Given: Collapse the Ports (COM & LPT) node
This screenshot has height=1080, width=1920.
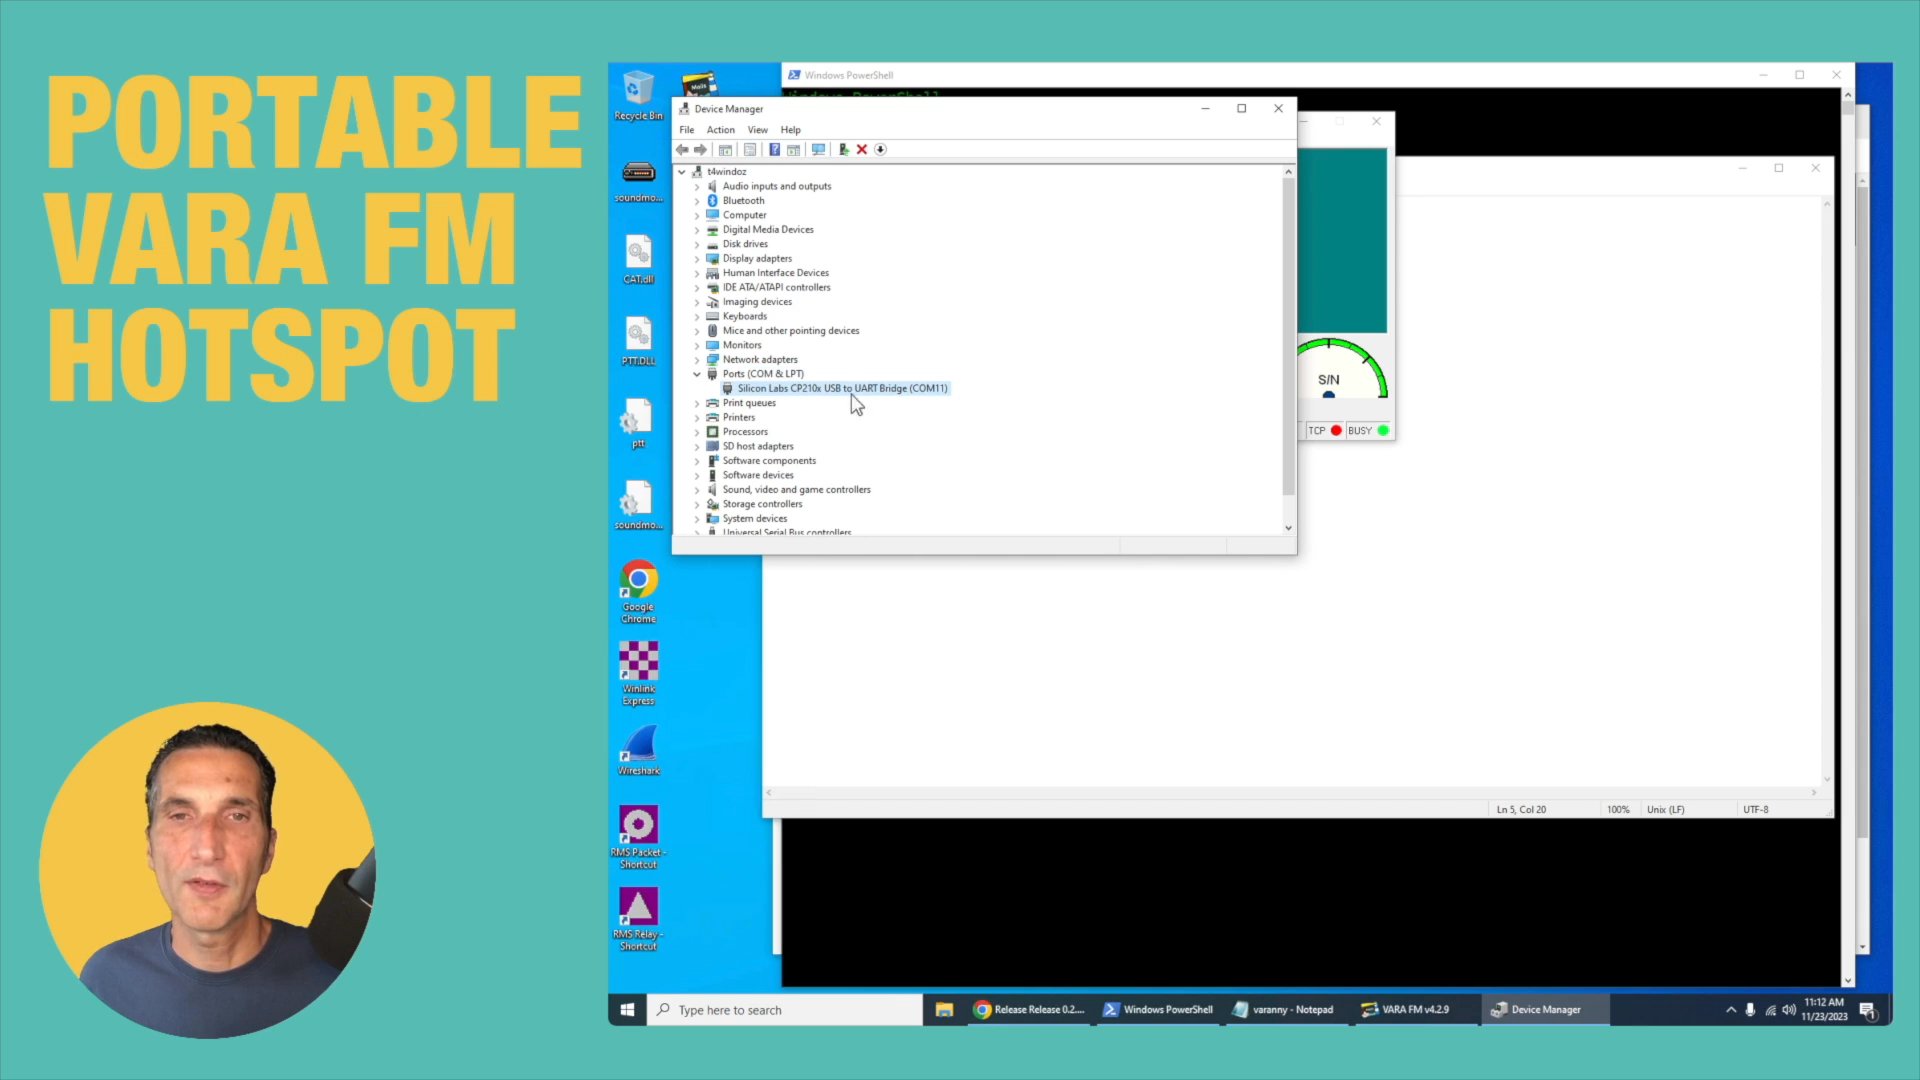Looking at the screenshot, I should pyautogui.click(x=697, y=374).
